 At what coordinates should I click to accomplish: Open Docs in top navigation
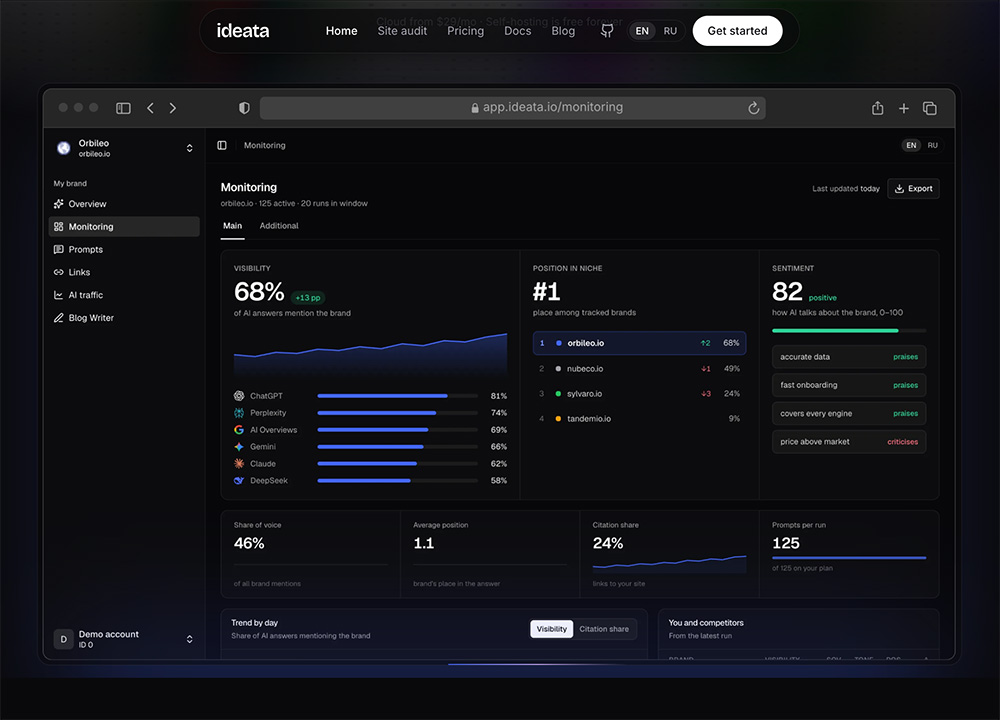click(518, 31)
